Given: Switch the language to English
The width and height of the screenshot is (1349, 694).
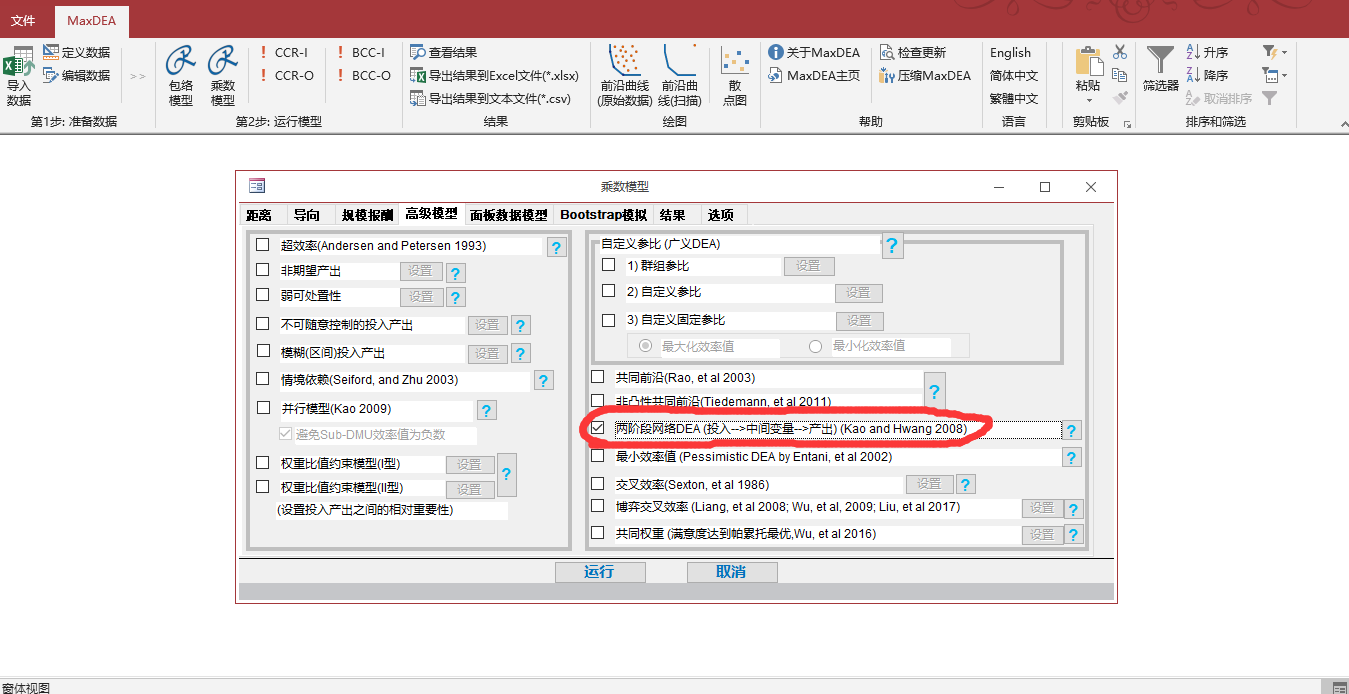Looking at the screenshot, I should (1011, 52).
